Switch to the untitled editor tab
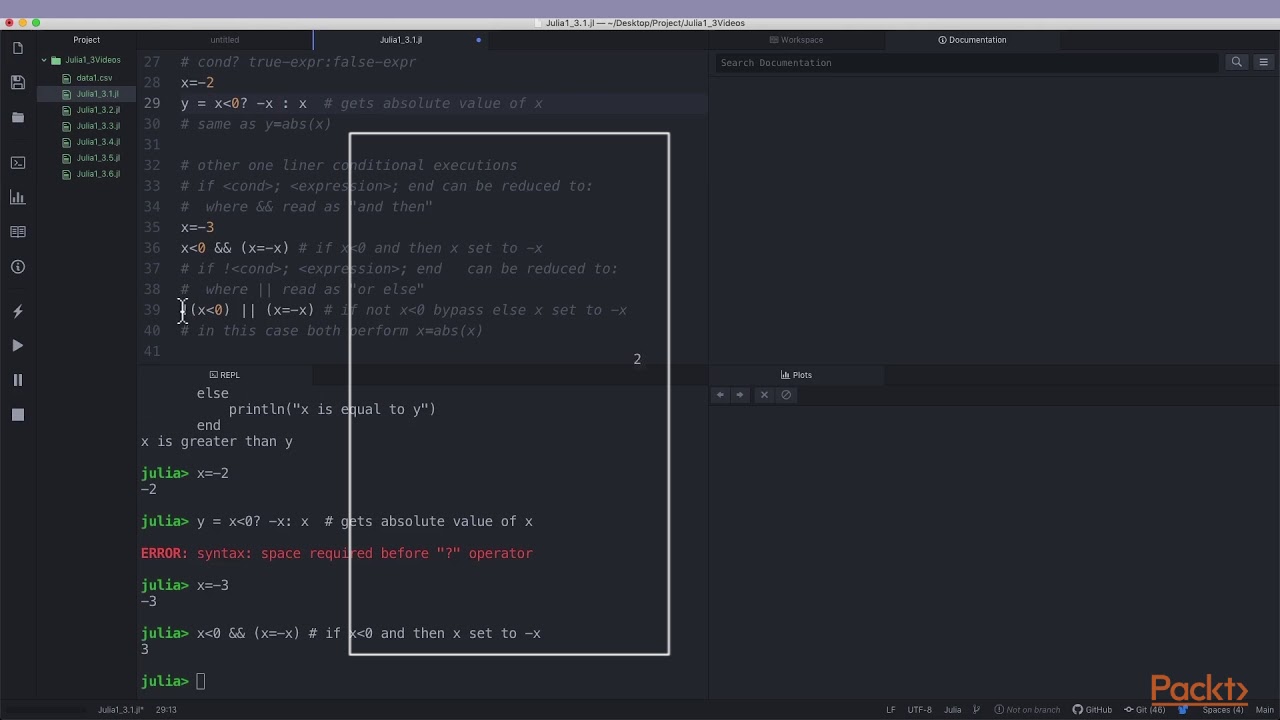This screenshot has height=720, width=1280. (225, 40)
